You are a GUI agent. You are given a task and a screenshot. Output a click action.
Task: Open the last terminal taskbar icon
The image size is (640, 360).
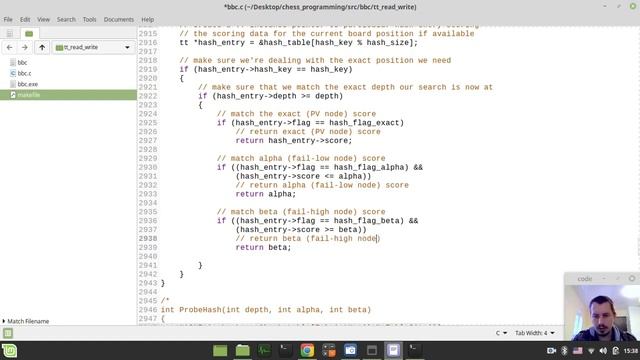[415, 351]
